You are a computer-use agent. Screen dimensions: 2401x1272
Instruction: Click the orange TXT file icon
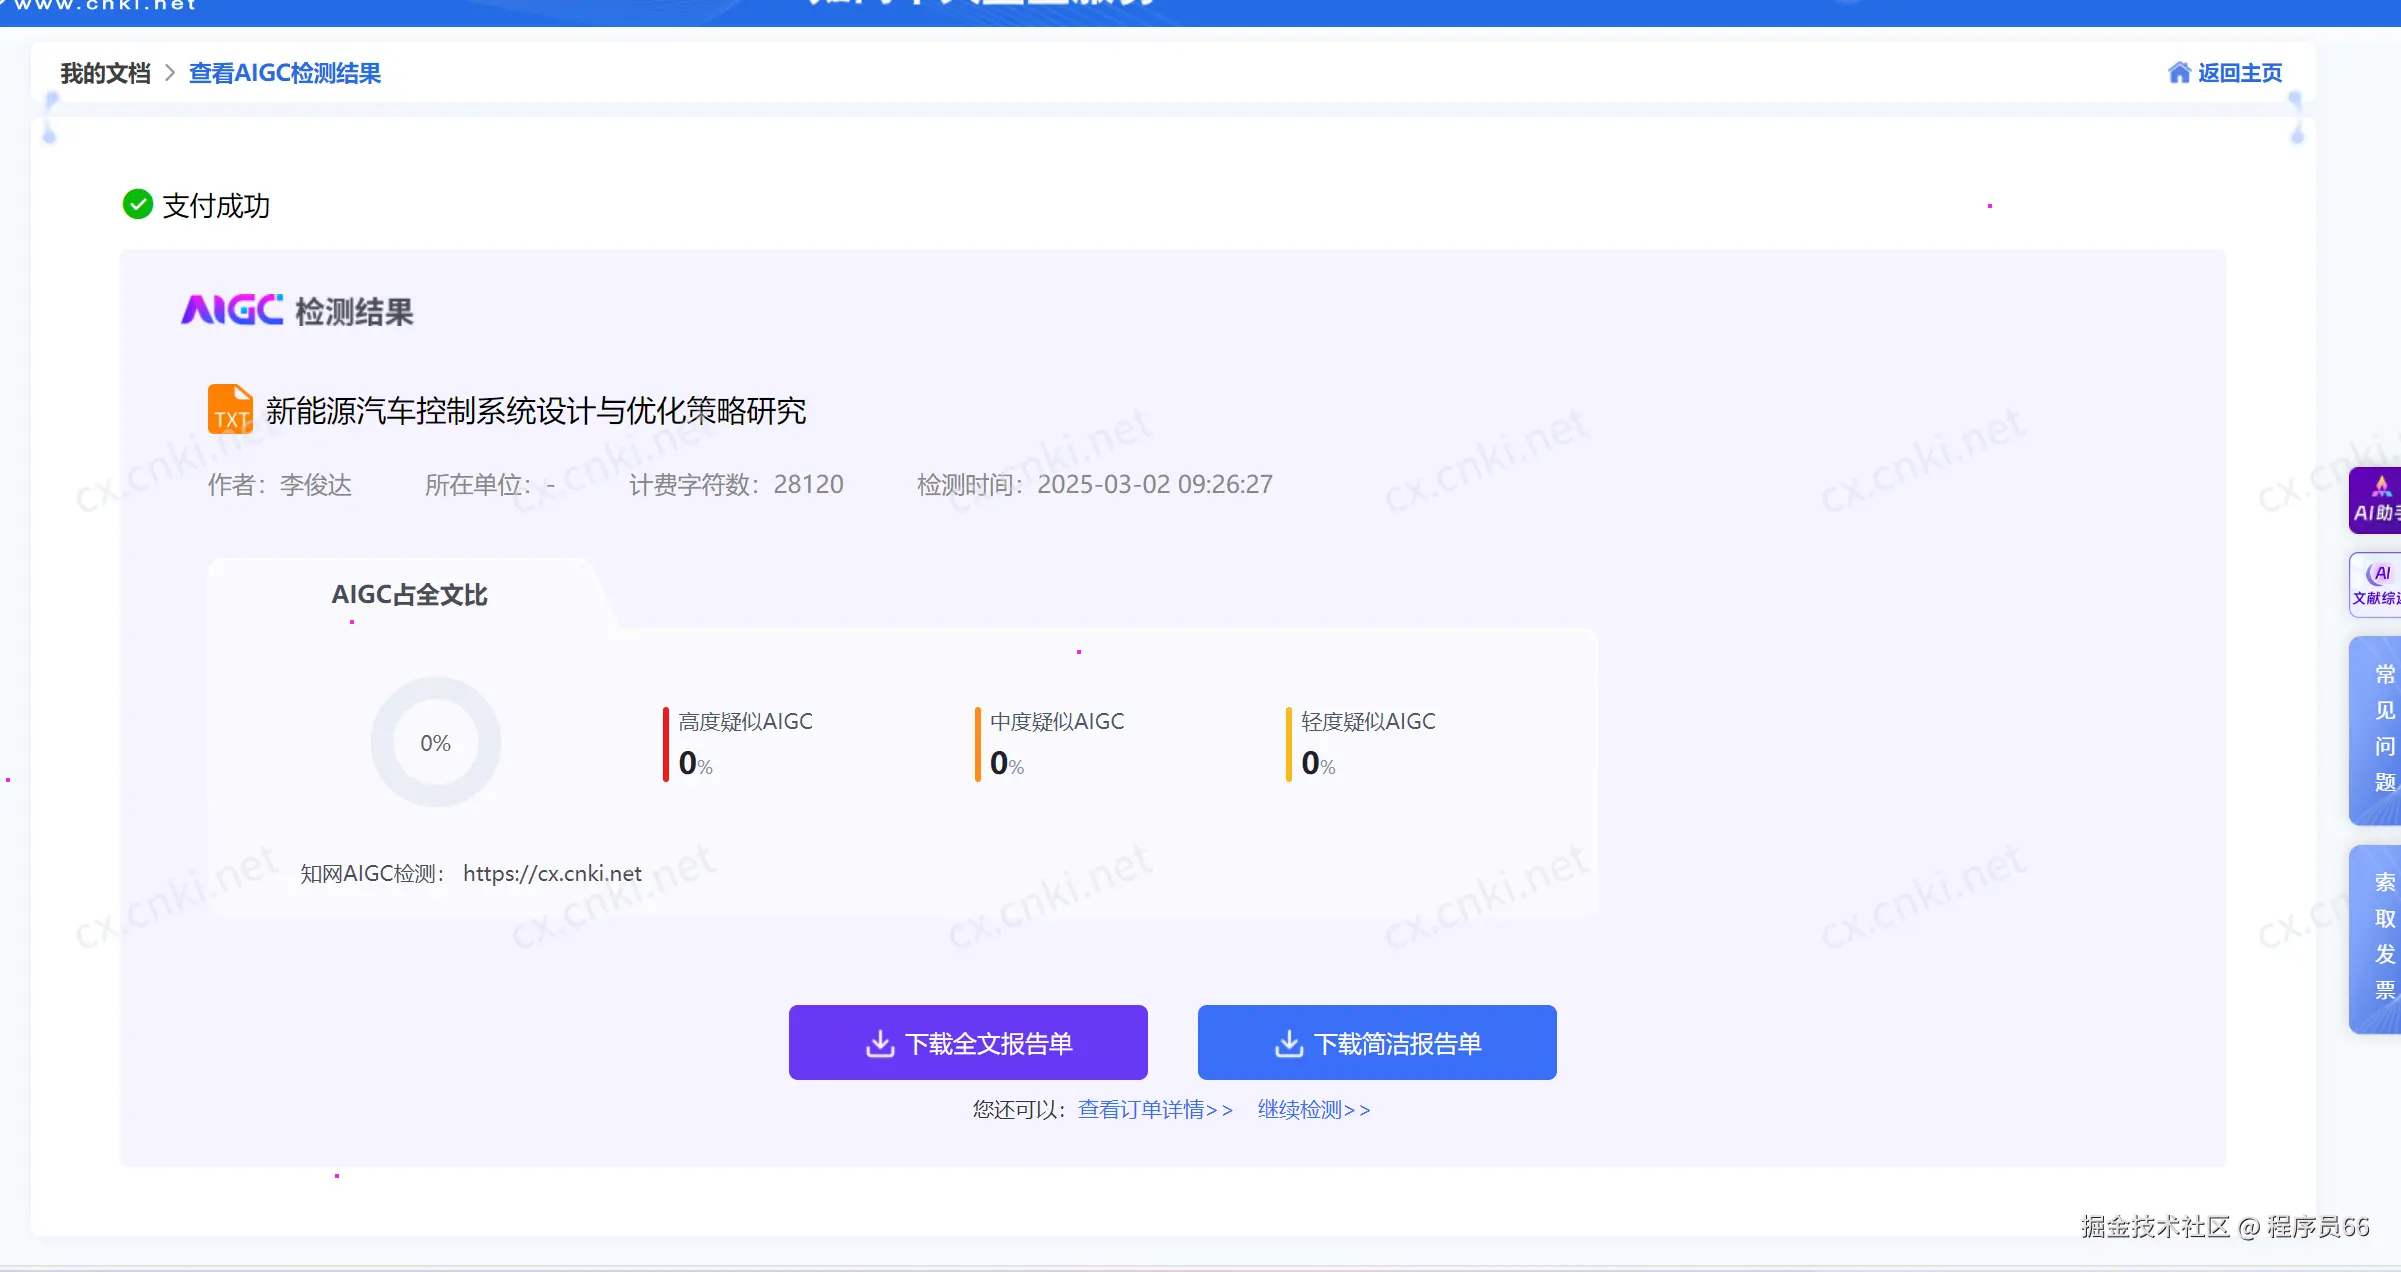pos(230,409)
